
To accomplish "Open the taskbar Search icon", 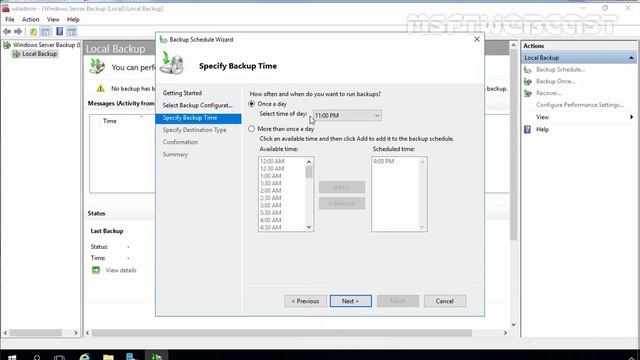I will point(37,357).
